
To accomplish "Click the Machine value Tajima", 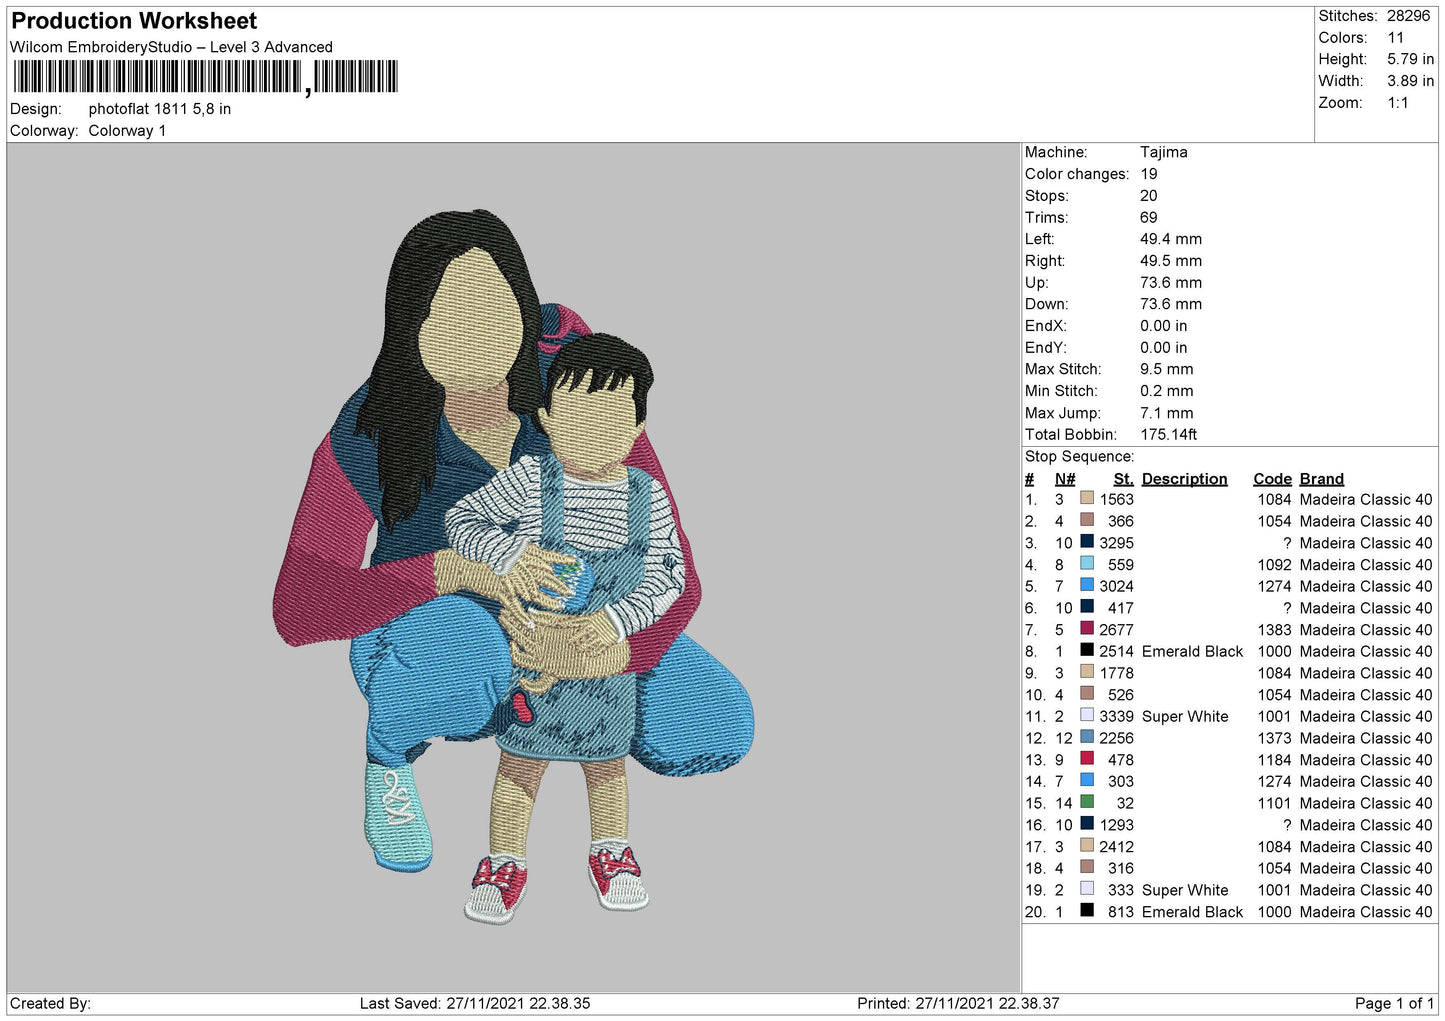I will (x=1164, y=152).
